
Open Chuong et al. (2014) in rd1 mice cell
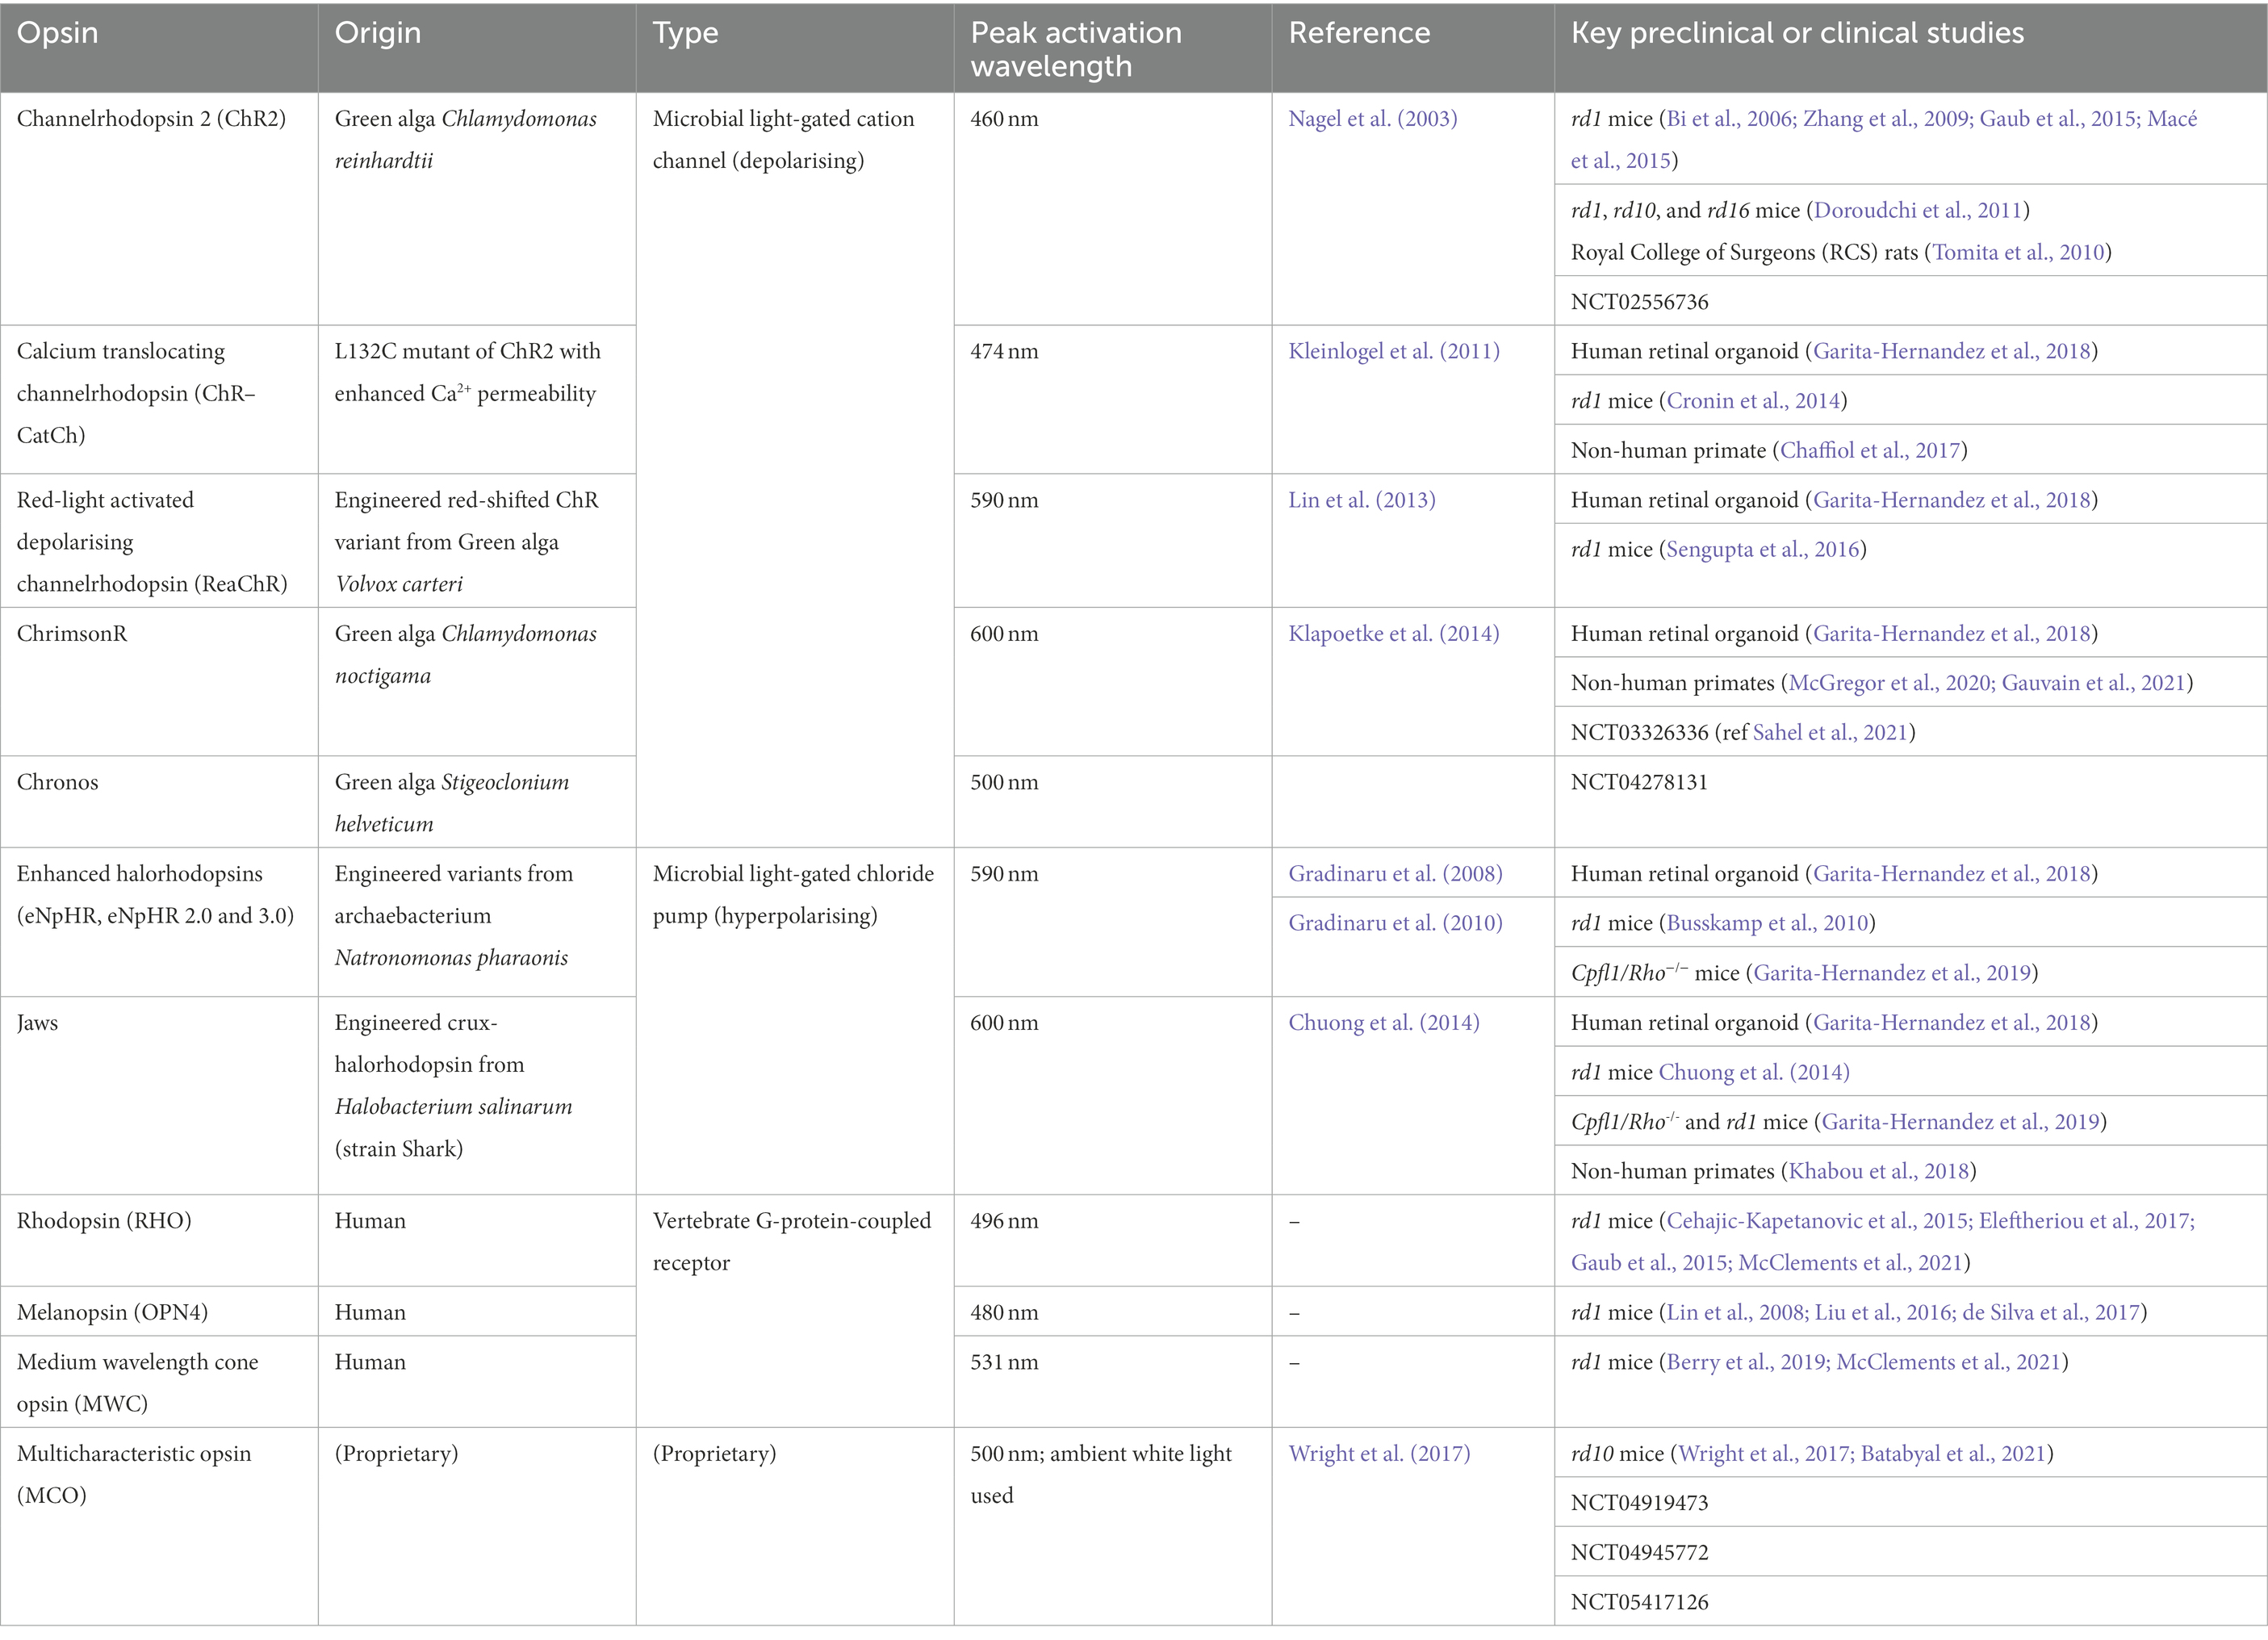tap(1754, 1073)
